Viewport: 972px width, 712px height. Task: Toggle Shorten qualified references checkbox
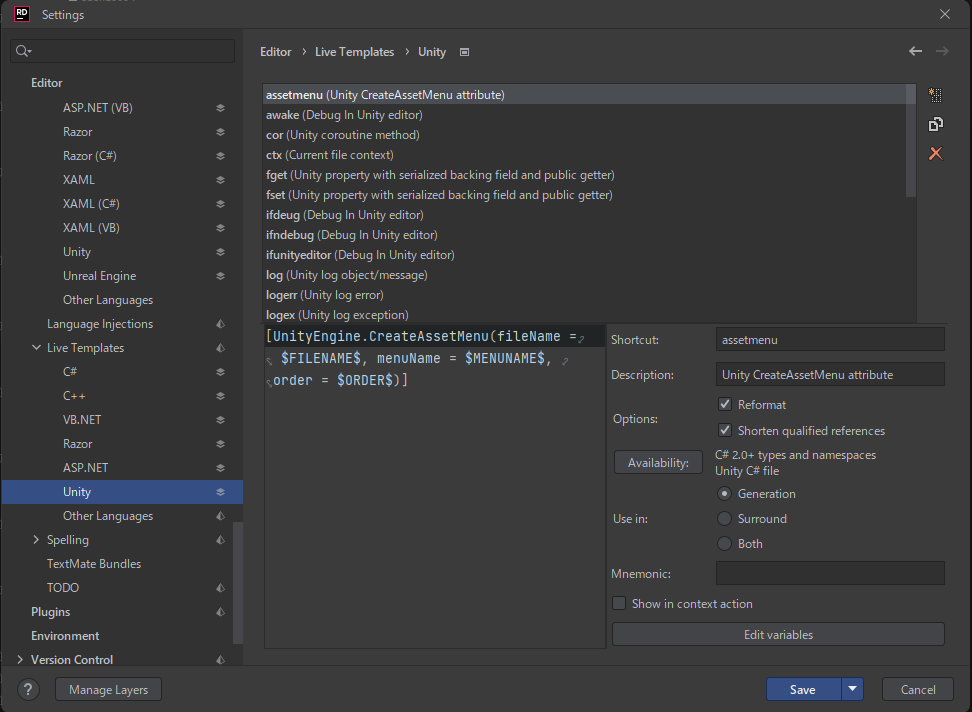click(724, 430)
